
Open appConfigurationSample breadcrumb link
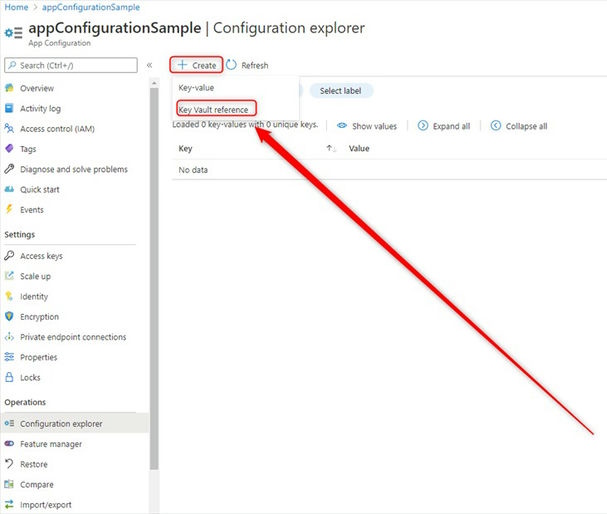pyautogui.click(x=91, y=7)
